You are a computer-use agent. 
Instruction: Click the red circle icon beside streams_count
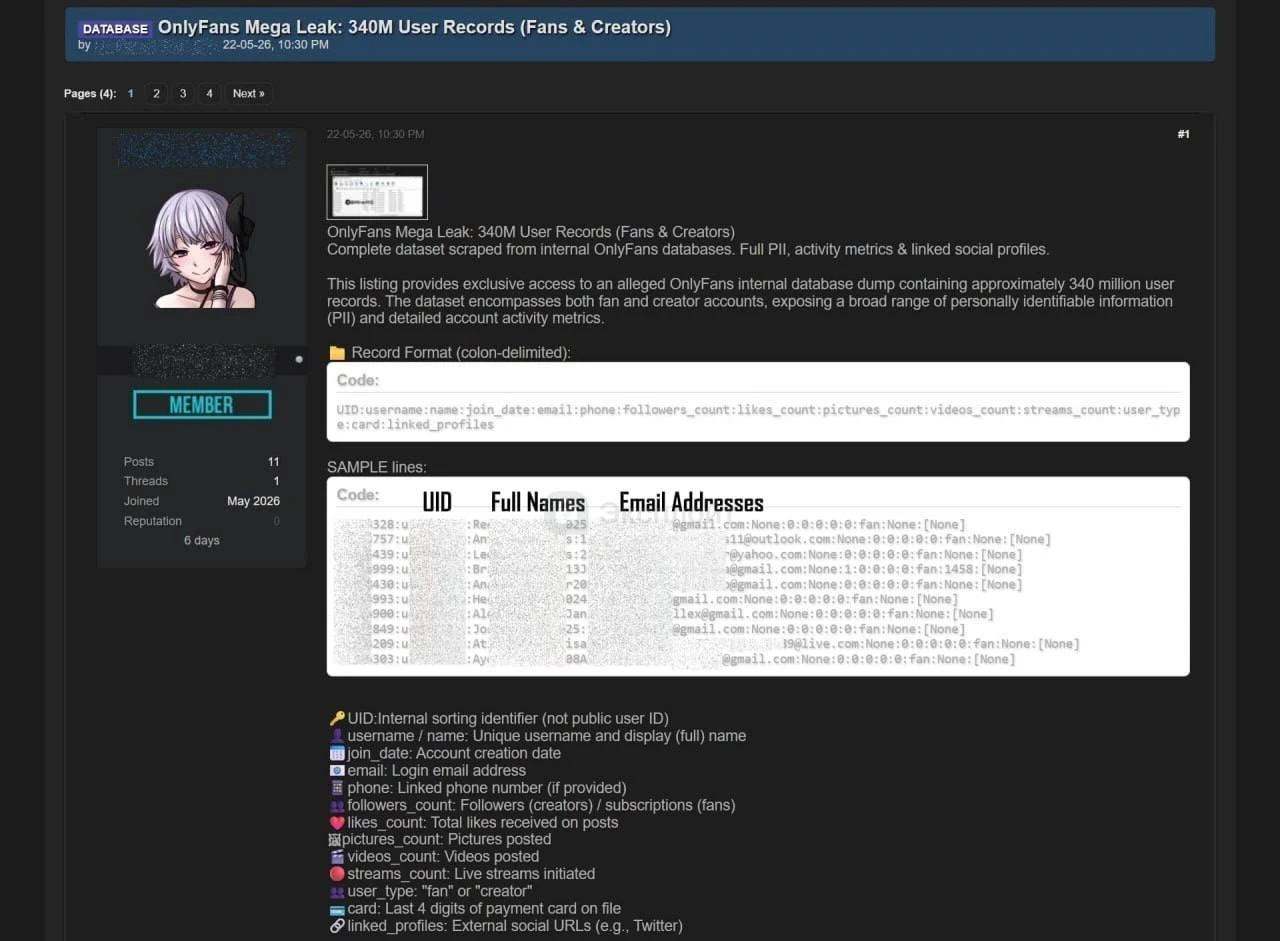coord(337,874)
